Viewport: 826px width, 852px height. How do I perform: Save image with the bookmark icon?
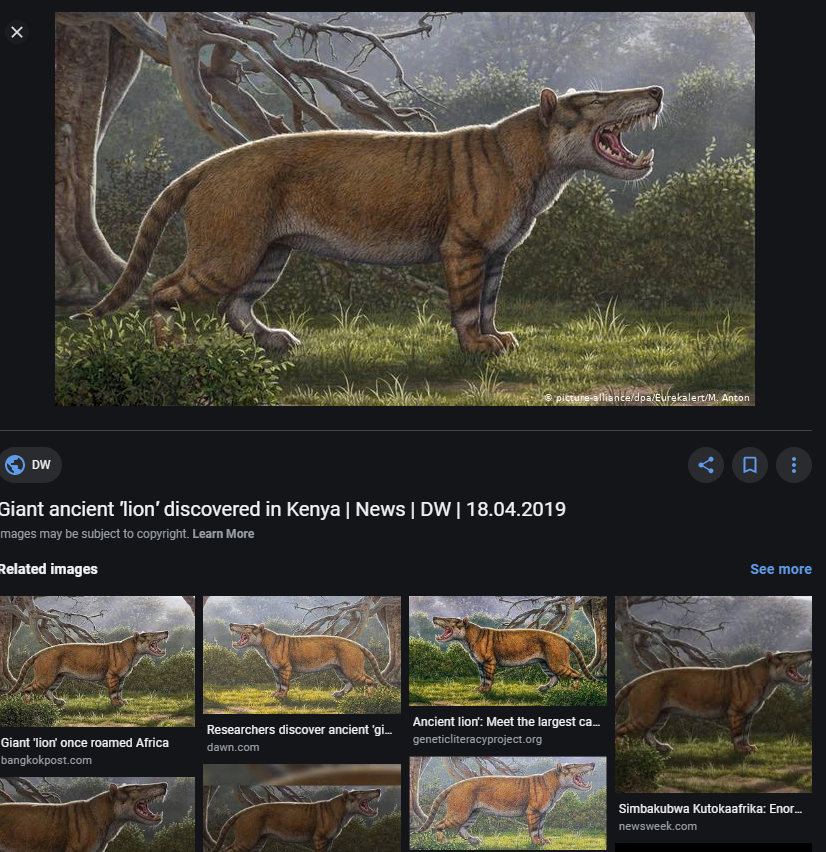749,465
